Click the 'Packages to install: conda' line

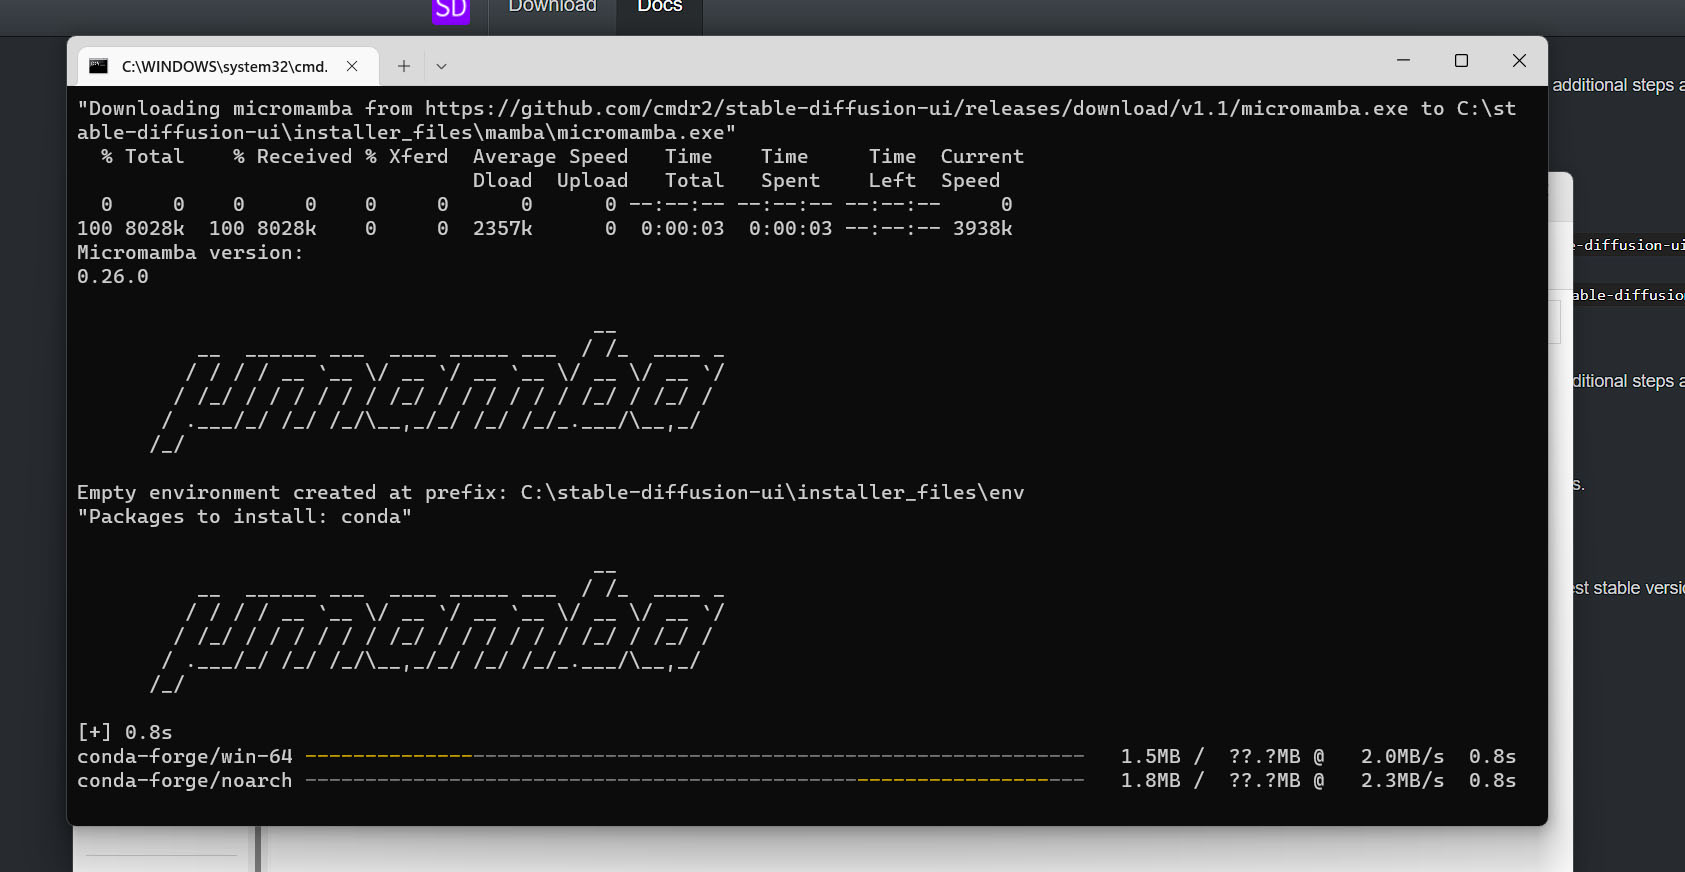[245, 516]
